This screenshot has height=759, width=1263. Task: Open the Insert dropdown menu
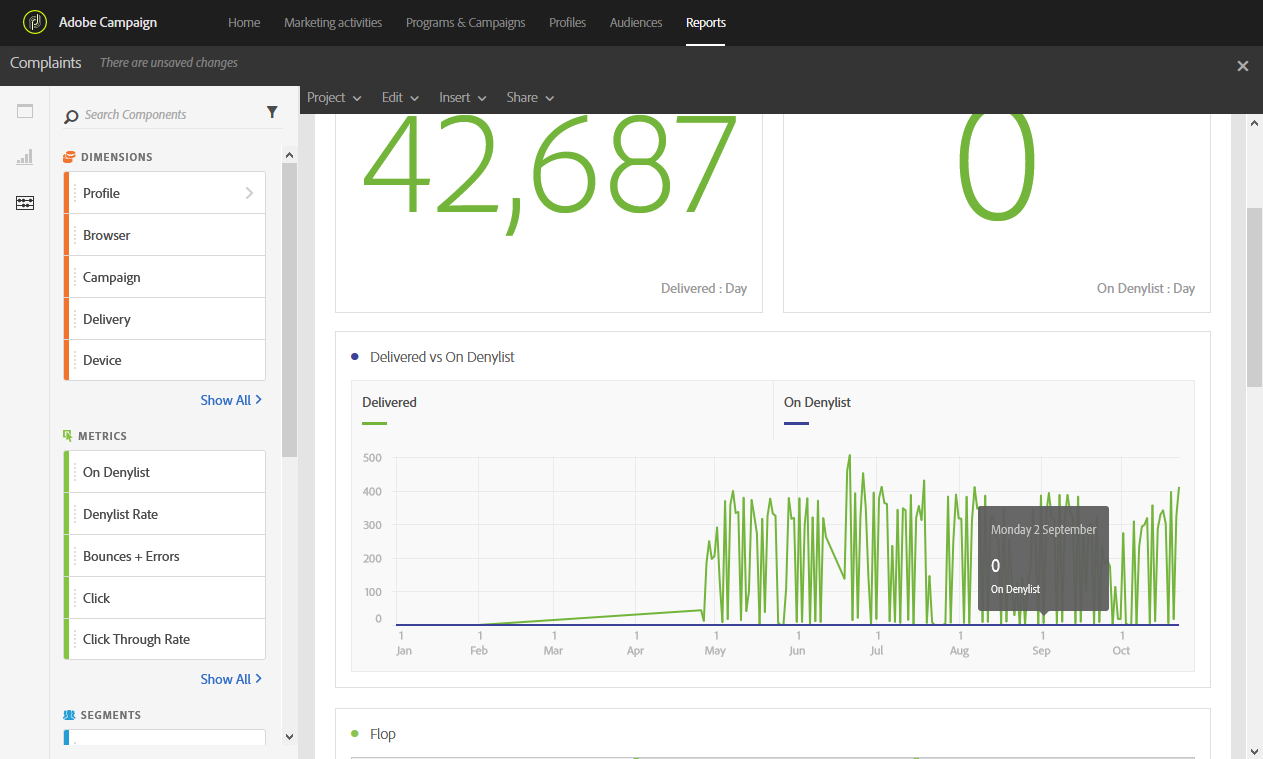[462, 97]
